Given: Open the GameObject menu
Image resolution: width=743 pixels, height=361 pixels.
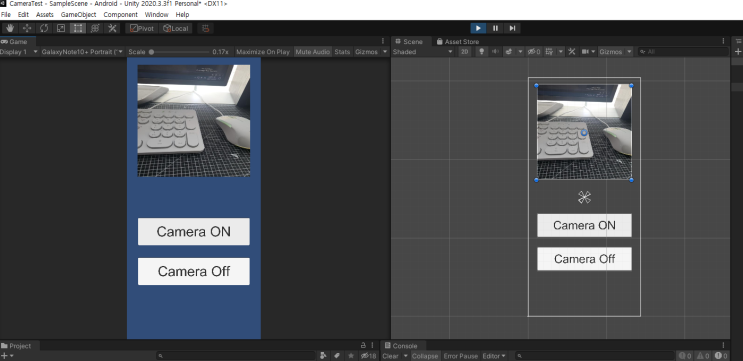Looking at the screenshot, I should pyautogui.click(x=79, y=15).
